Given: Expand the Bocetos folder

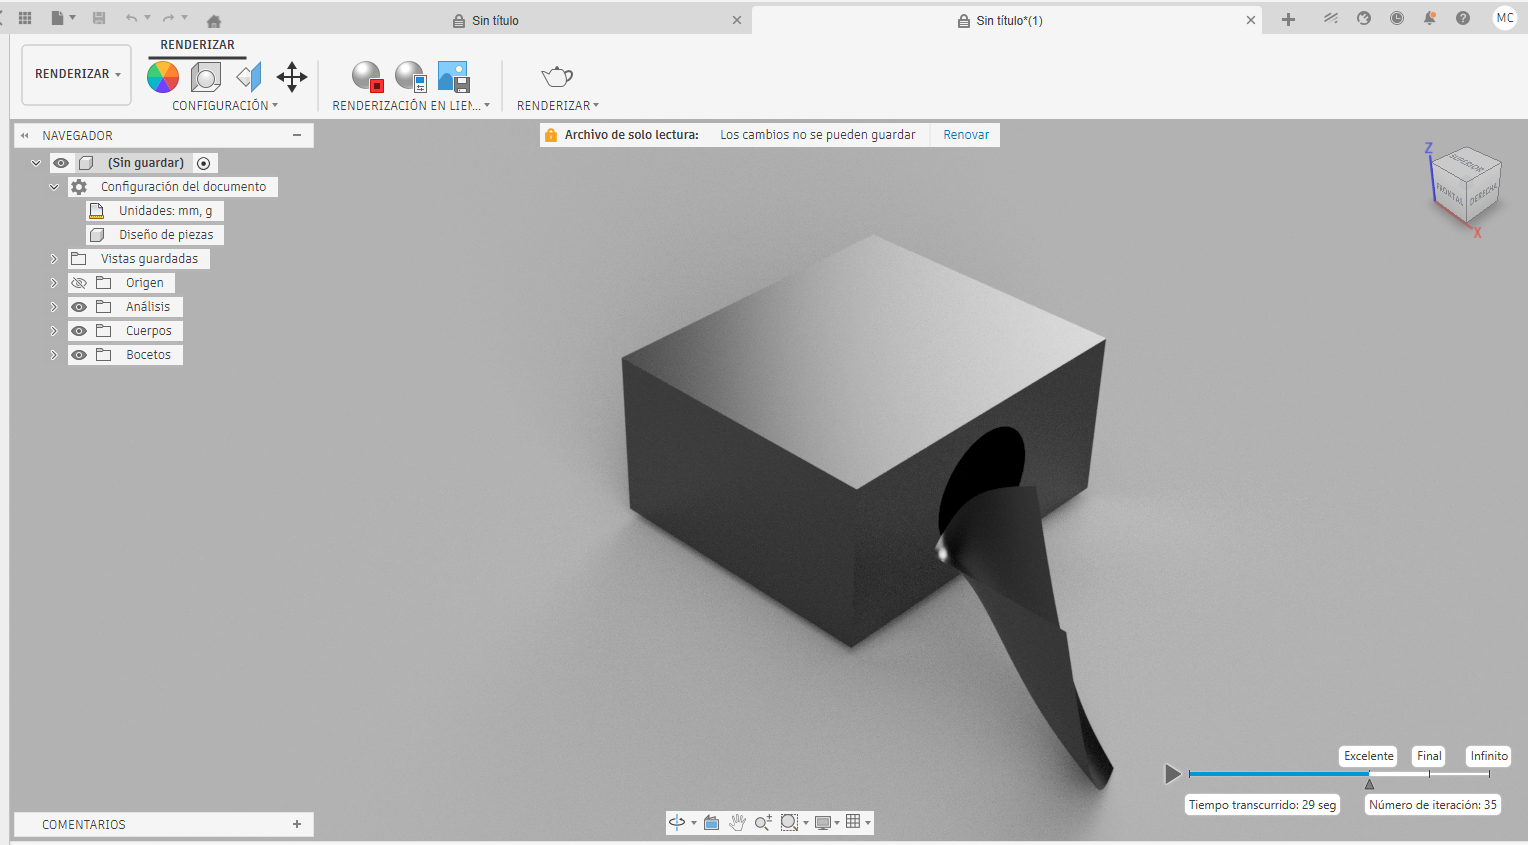Looking at the screenshot, I should 54,355.
